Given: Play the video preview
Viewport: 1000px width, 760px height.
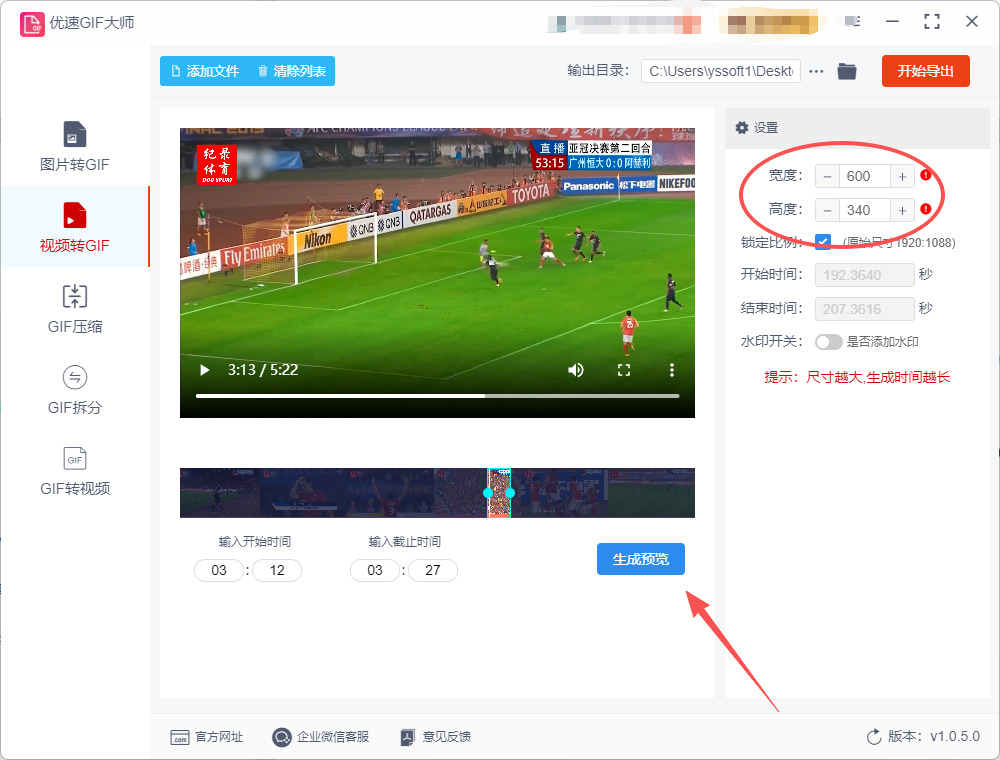Looking at the screenshot, I should pyautogui.click(x=204, y=370).
